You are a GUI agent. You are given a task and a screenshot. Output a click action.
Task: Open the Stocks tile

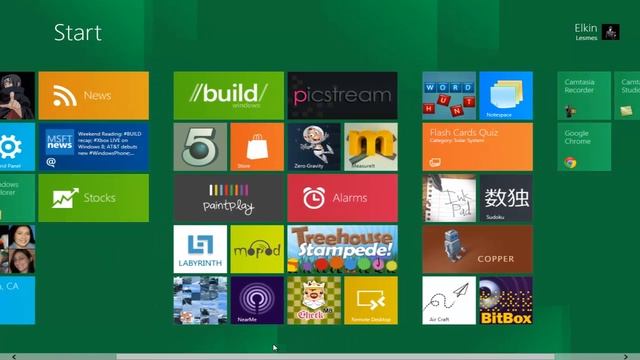click(x=93, y=198)
